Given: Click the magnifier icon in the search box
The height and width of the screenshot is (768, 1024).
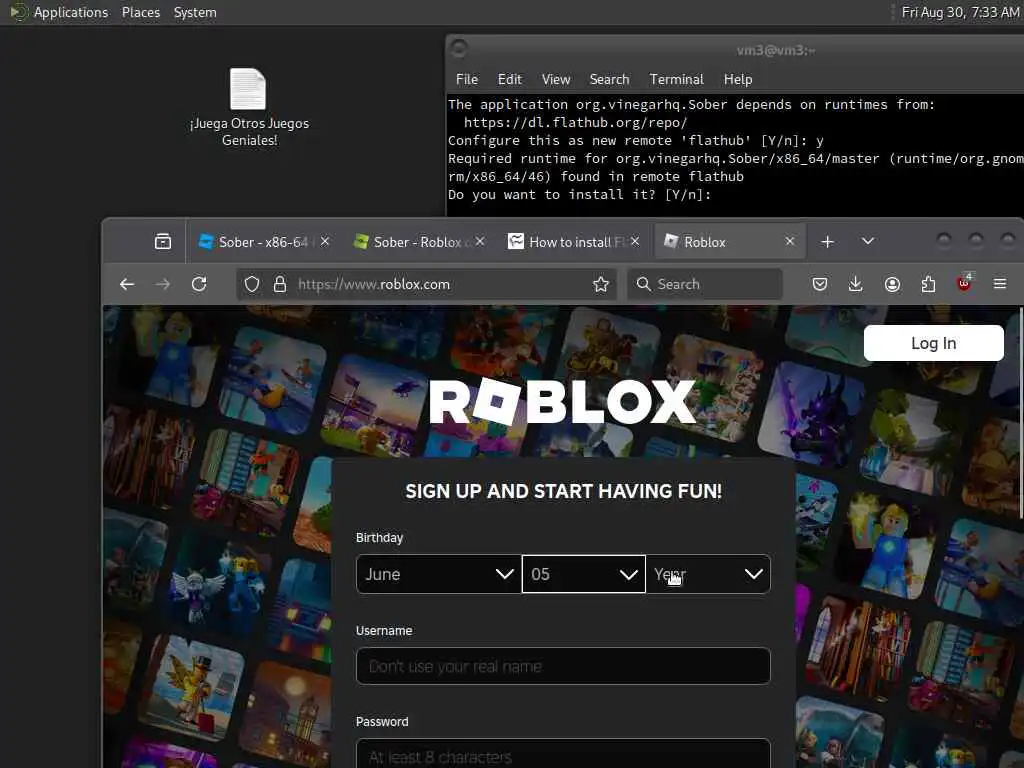Looking at the screenshot, I should tap(643, 284).
